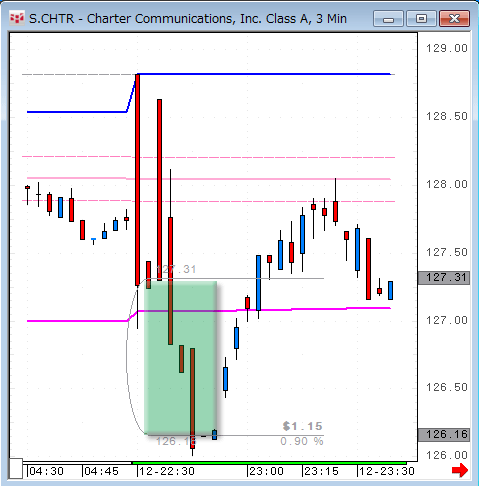Viewport: 479px width, 486px height.
Task: Click the 23:00 time axis label
Action: coord(266,471)
